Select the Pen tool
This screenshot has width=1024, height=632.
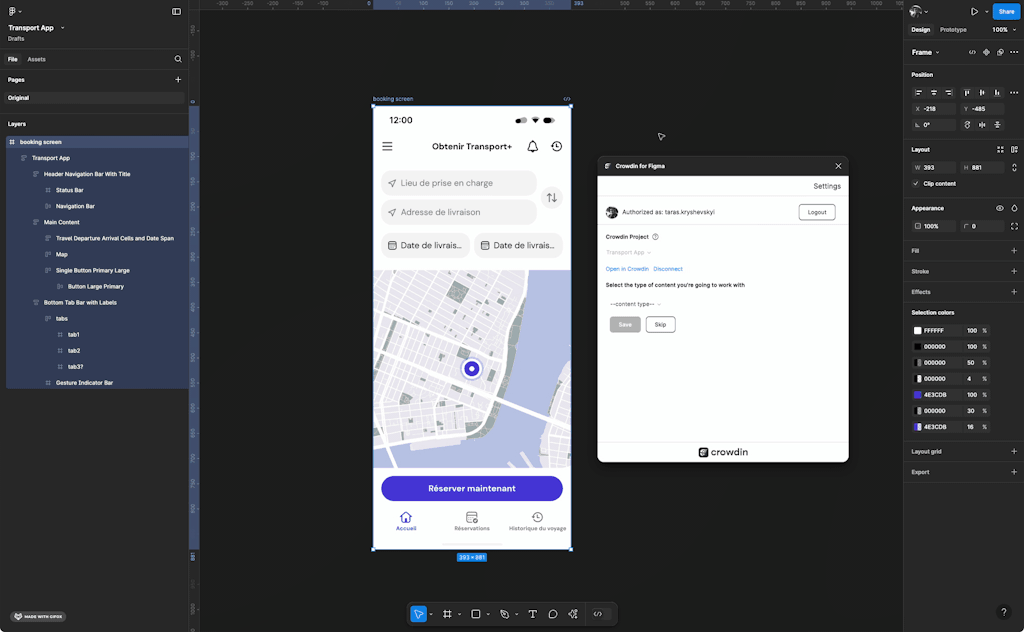pyautogui.click(x=503, y=613)
